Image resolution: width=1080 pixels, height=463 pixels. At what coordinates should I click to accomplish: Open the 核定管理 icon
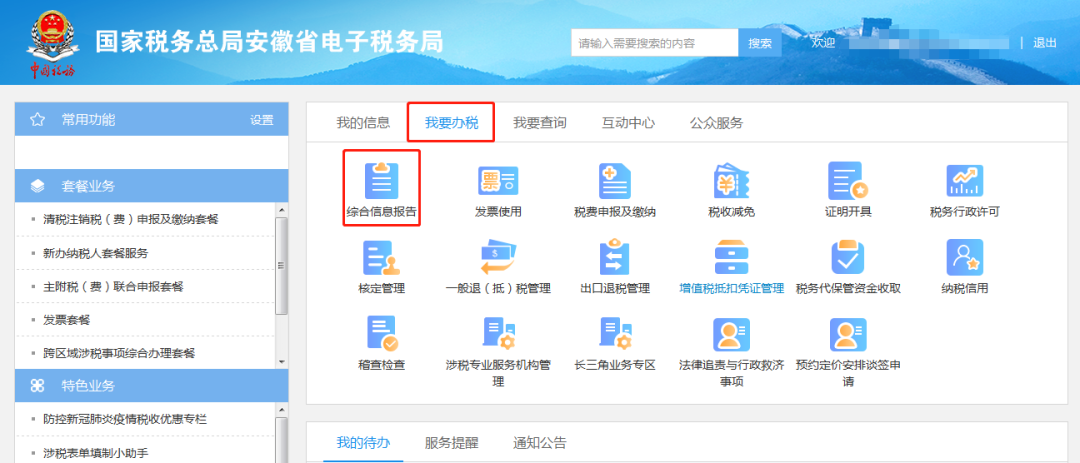click(x=382, y=258)
